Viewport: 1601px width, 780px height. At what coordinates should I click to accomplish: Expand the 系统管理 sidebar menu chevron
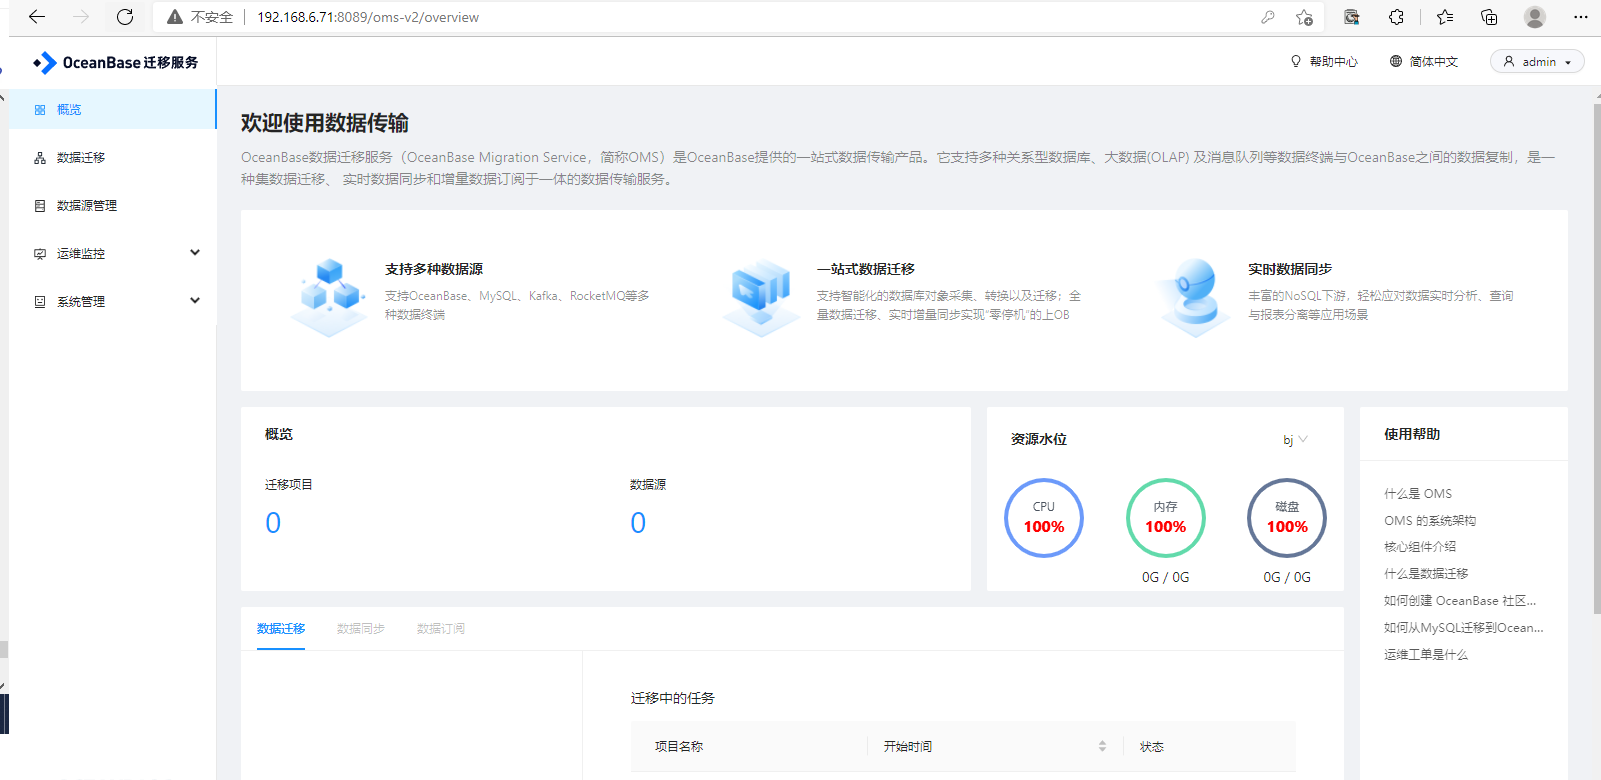(195, 301)
